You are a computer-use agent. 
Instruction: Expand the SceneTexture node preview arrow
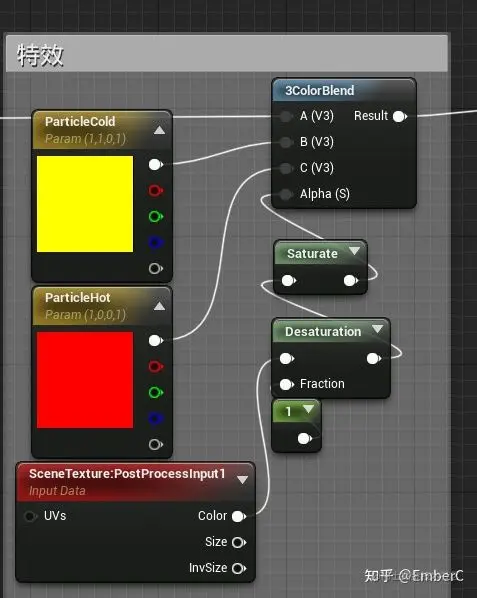pyautogui.click(x=243, y=480)
